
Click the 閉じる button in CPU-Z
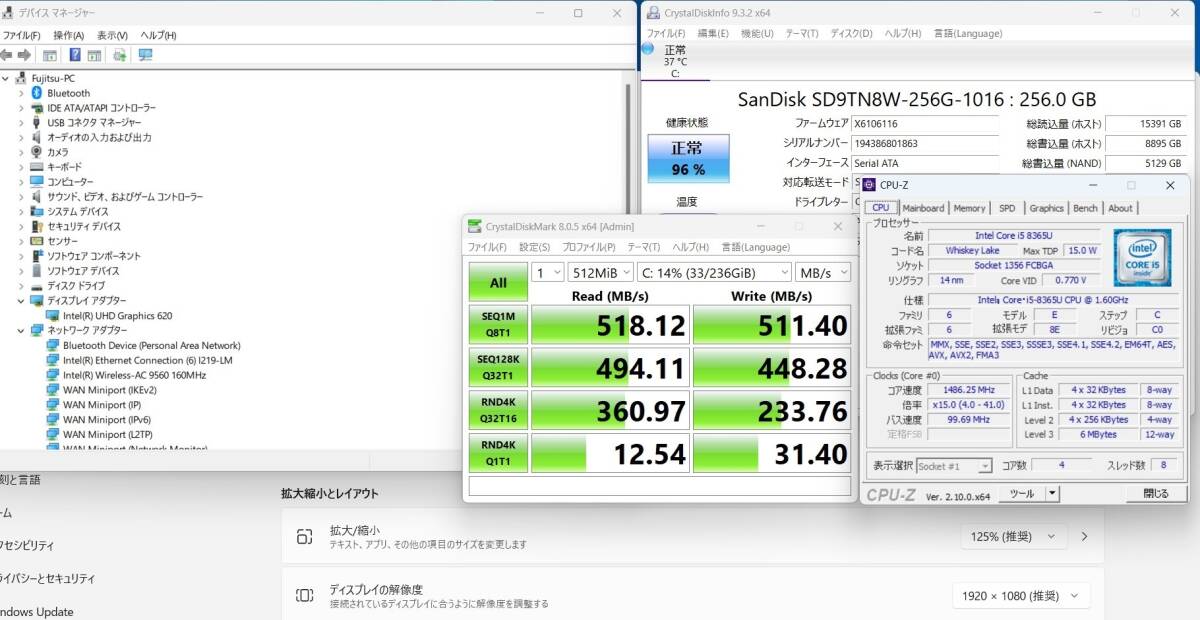coord(1156,493)
